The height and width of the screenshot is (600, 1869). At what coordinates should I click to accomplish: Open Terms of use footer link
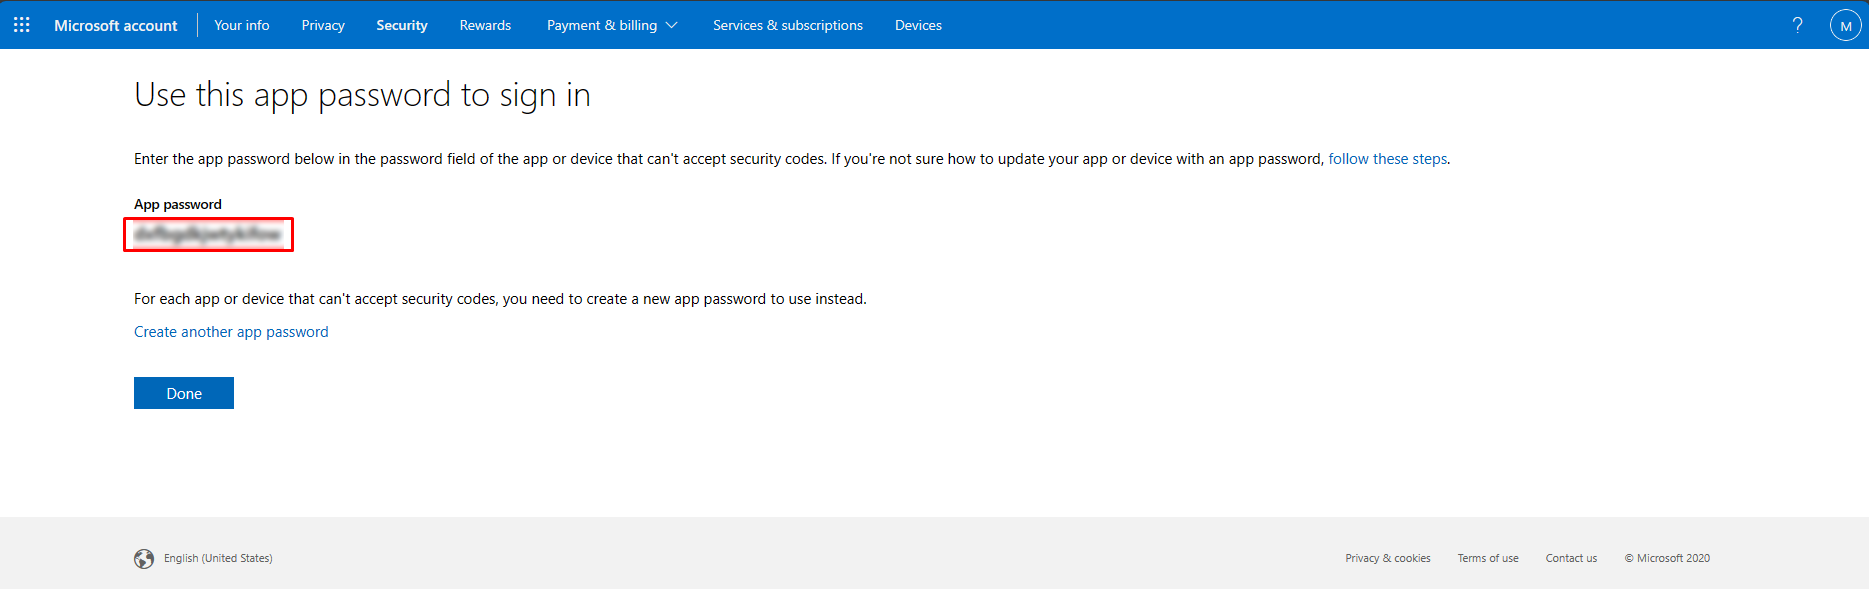[1488, 558]
